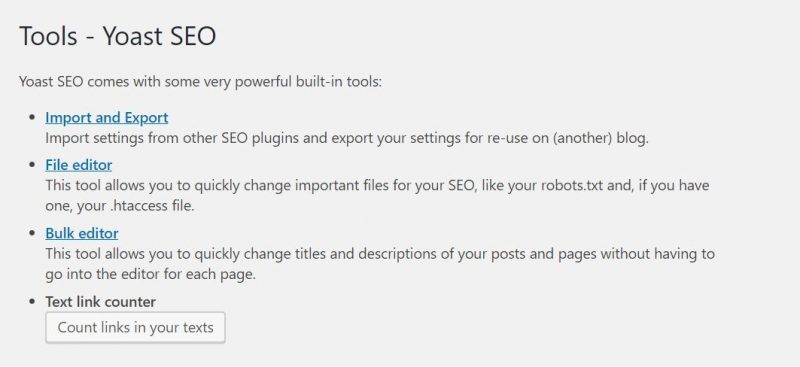Click the word robots.txt in the description
Screen dimensions: 800x367
point(573,185)
